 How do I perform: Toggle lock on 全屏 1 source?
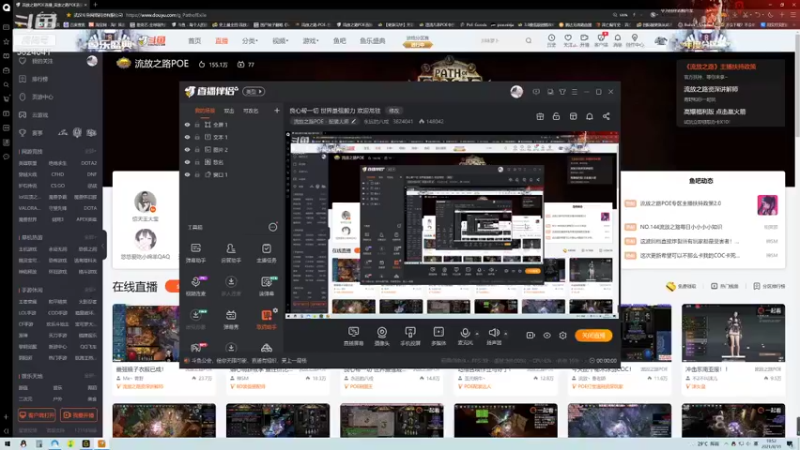tap(197, 124)
